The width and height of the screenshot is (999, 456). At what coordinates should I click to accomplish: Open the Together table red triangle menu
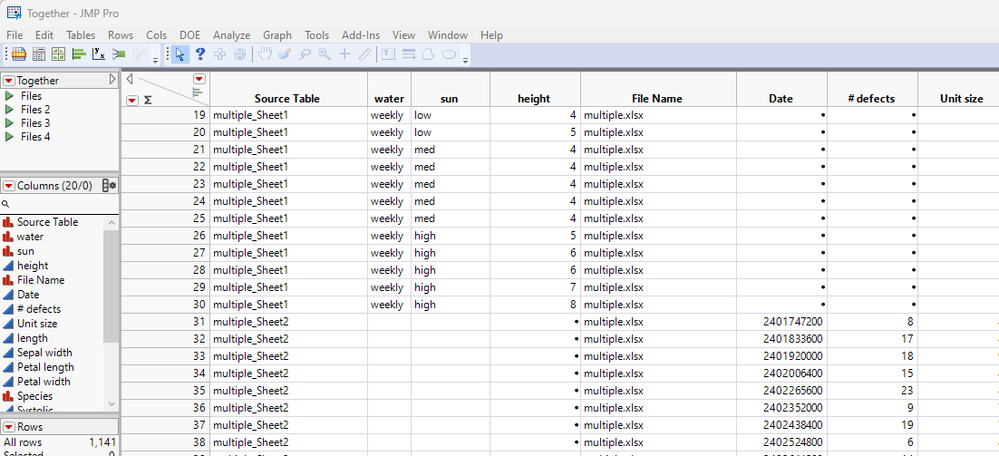click(x=9, y=80)
